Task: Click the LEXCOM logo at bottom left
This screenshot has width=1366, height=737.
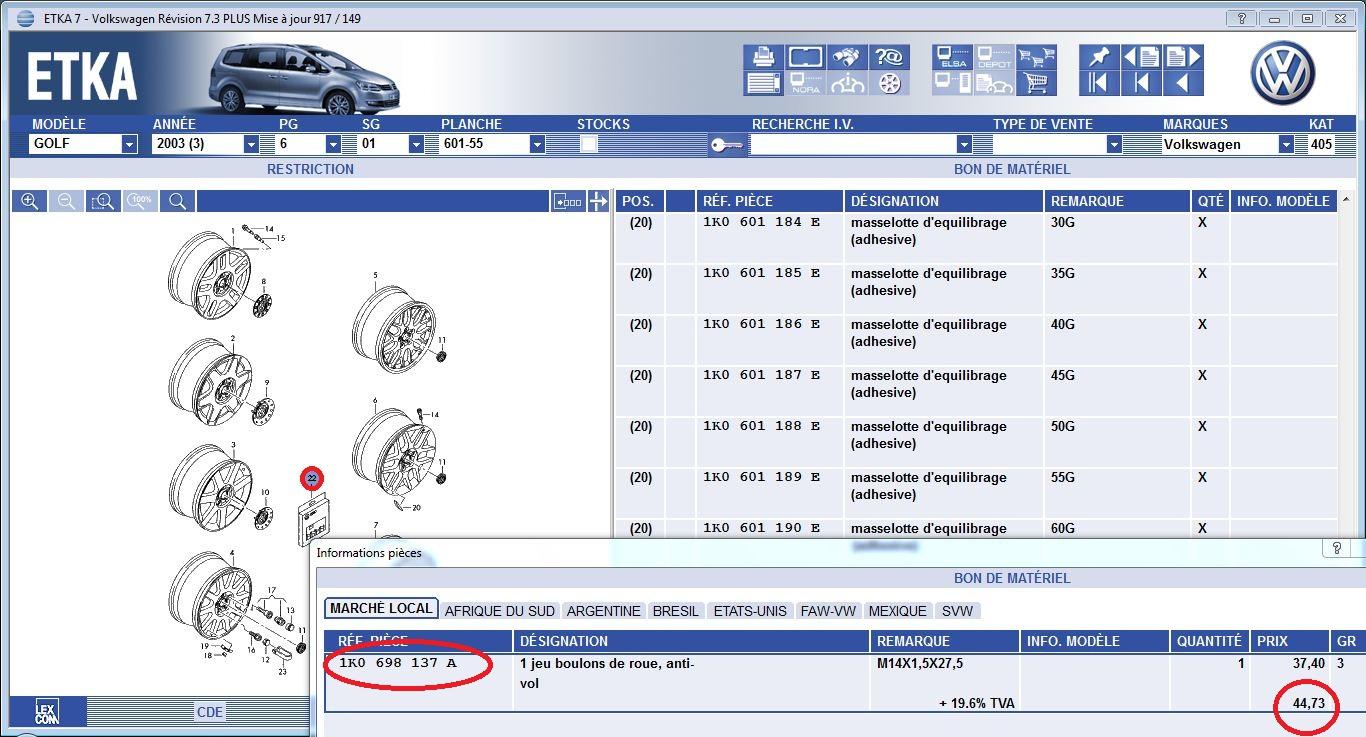Action: 47,711
